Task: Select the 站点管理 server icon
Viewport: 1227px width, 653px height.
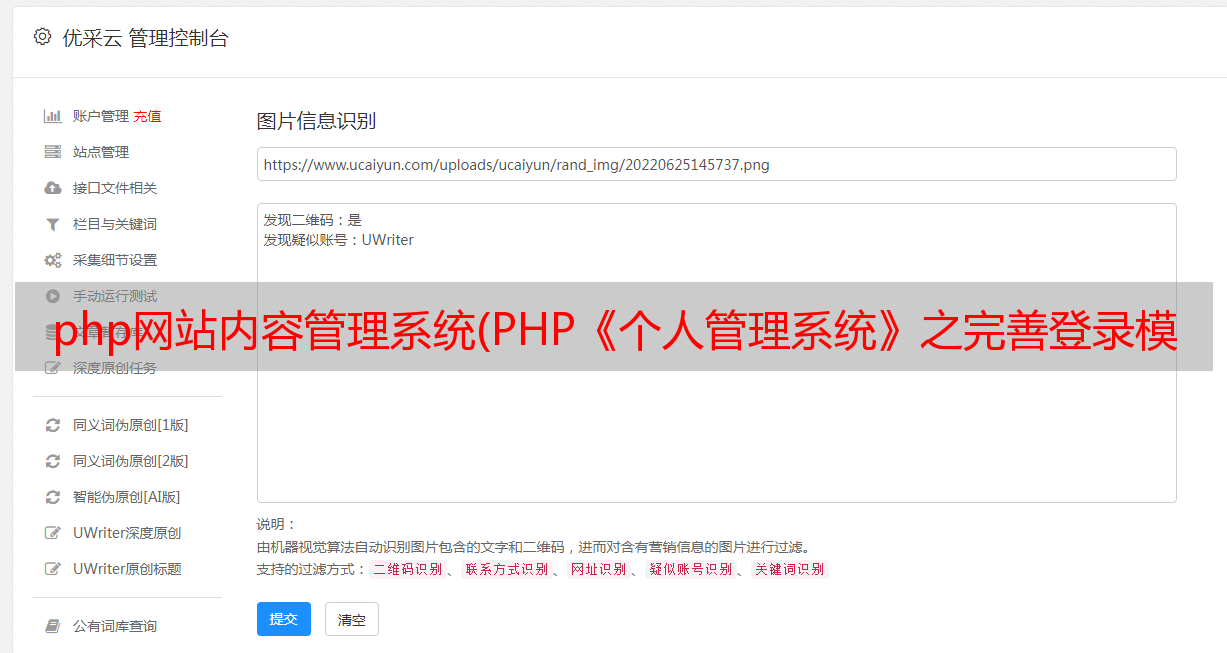Action: click(x=53, y=152)
